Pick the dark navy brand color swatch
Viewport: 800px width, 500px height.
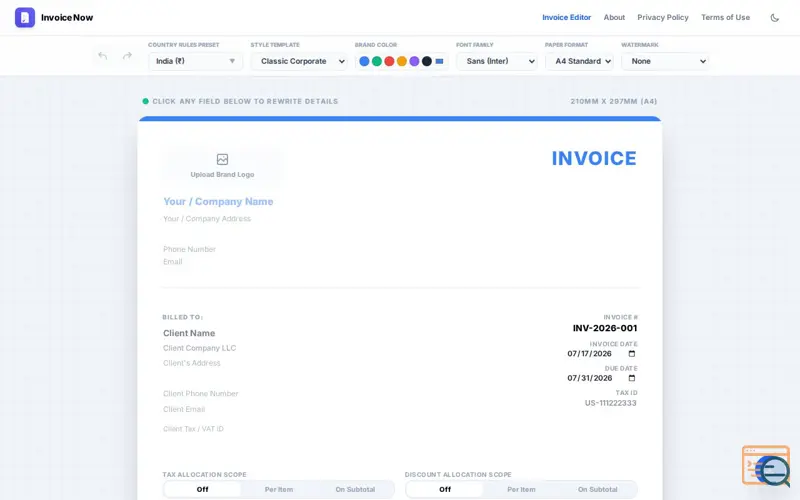click(x=427, y=61)
